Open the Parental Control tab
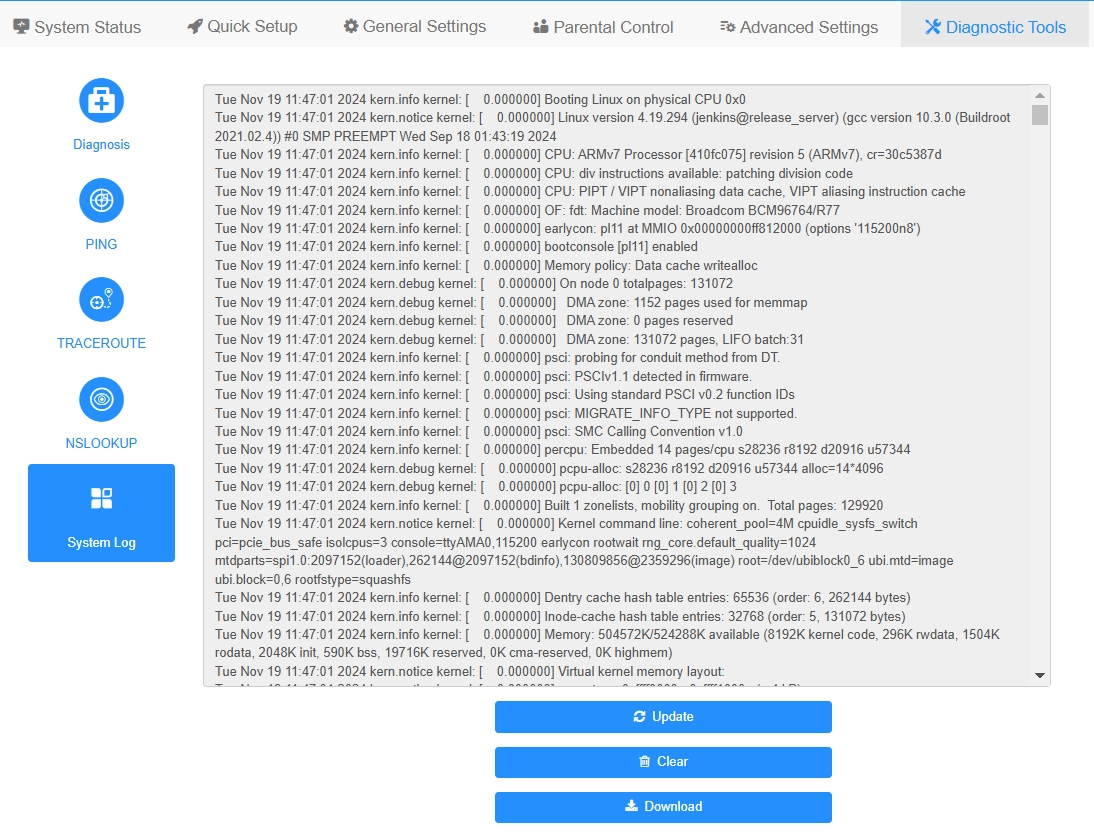The image size is (1094, 834). [604, 27]
